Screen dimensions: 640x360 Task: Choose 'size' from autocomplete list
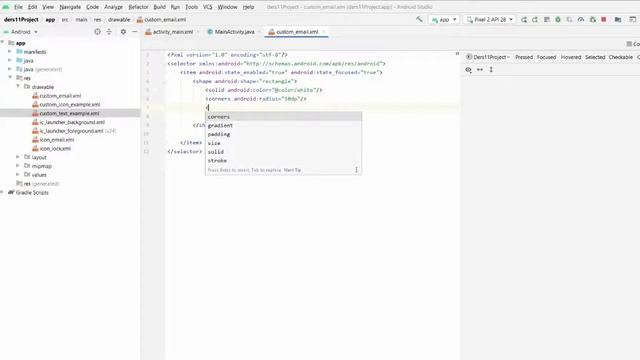[x=283, y=143]
